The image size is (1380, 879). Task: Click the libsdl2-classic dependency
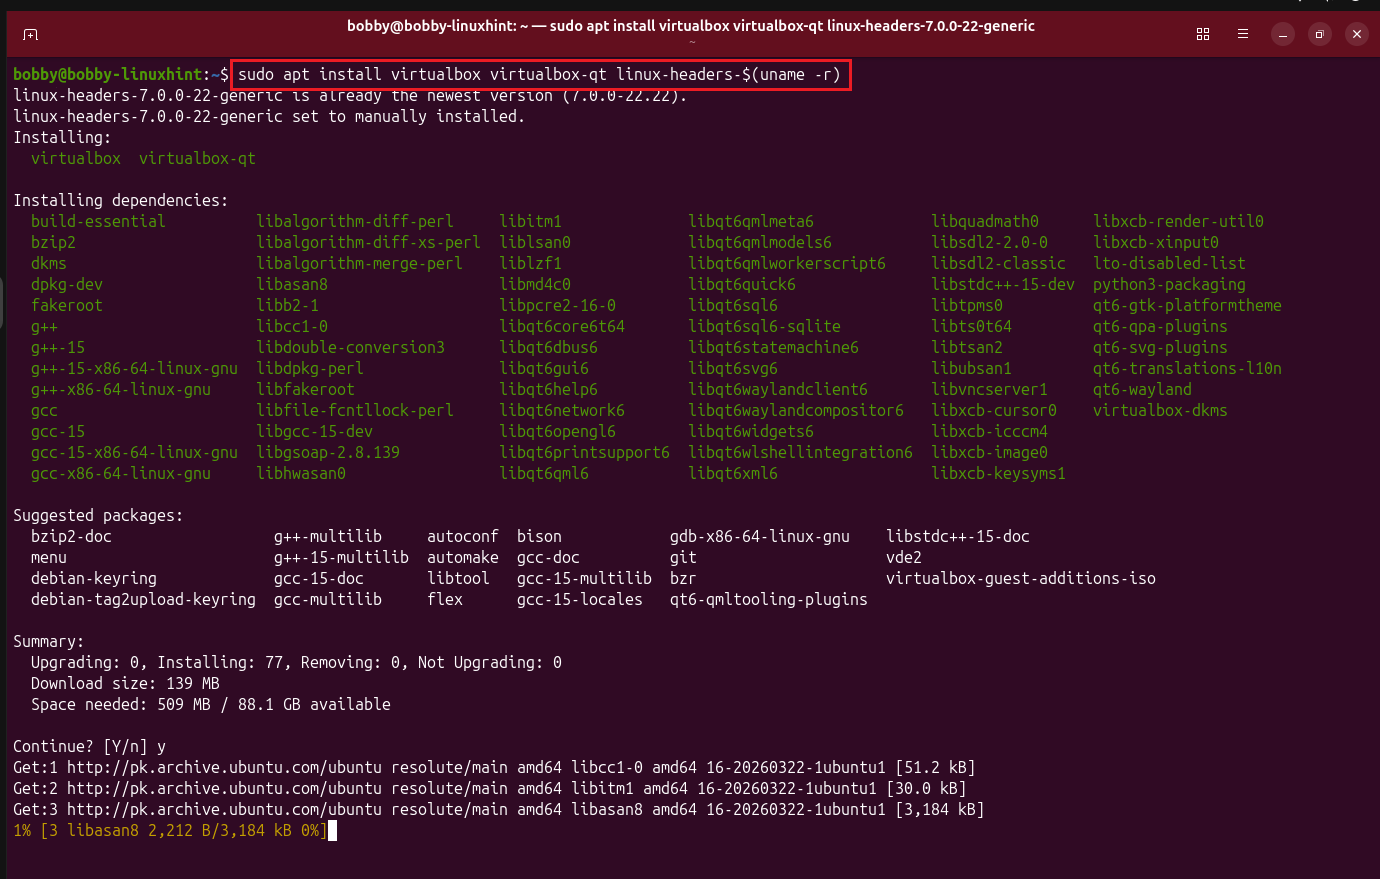tap(998, 263)
